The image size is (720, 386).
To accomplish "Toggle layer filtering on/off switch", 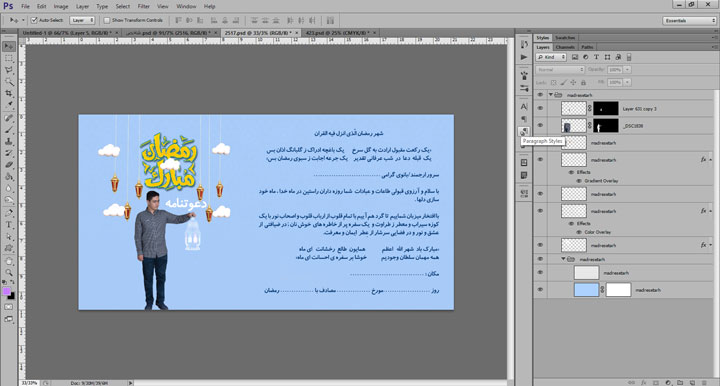I will [x=629, y=57].
